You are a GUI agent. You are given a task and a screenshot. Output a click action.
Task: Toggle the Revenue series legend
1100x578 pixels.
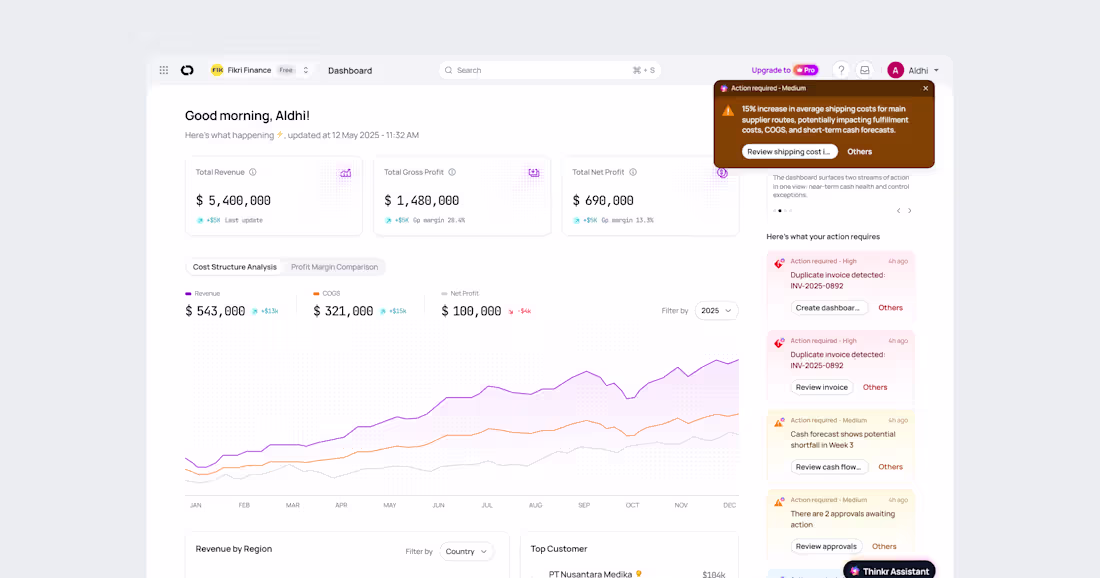[203, 293]
